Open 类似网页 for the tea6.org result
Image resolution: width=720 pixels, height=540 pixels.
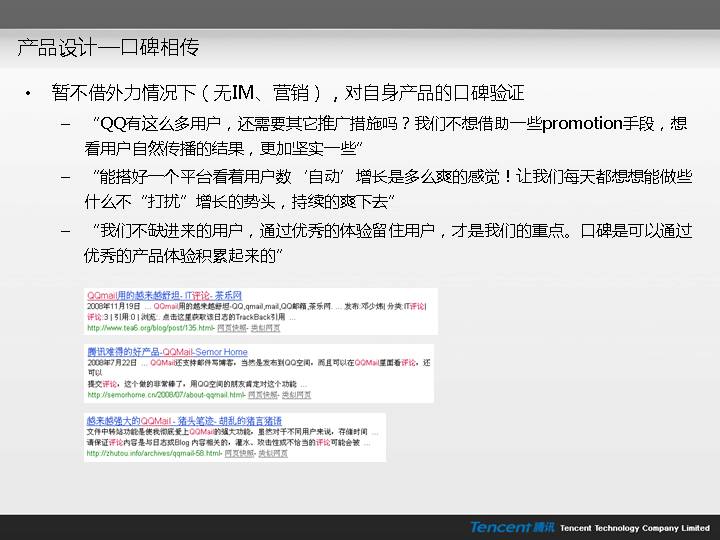pyautogui.click(x=265, y=327)
